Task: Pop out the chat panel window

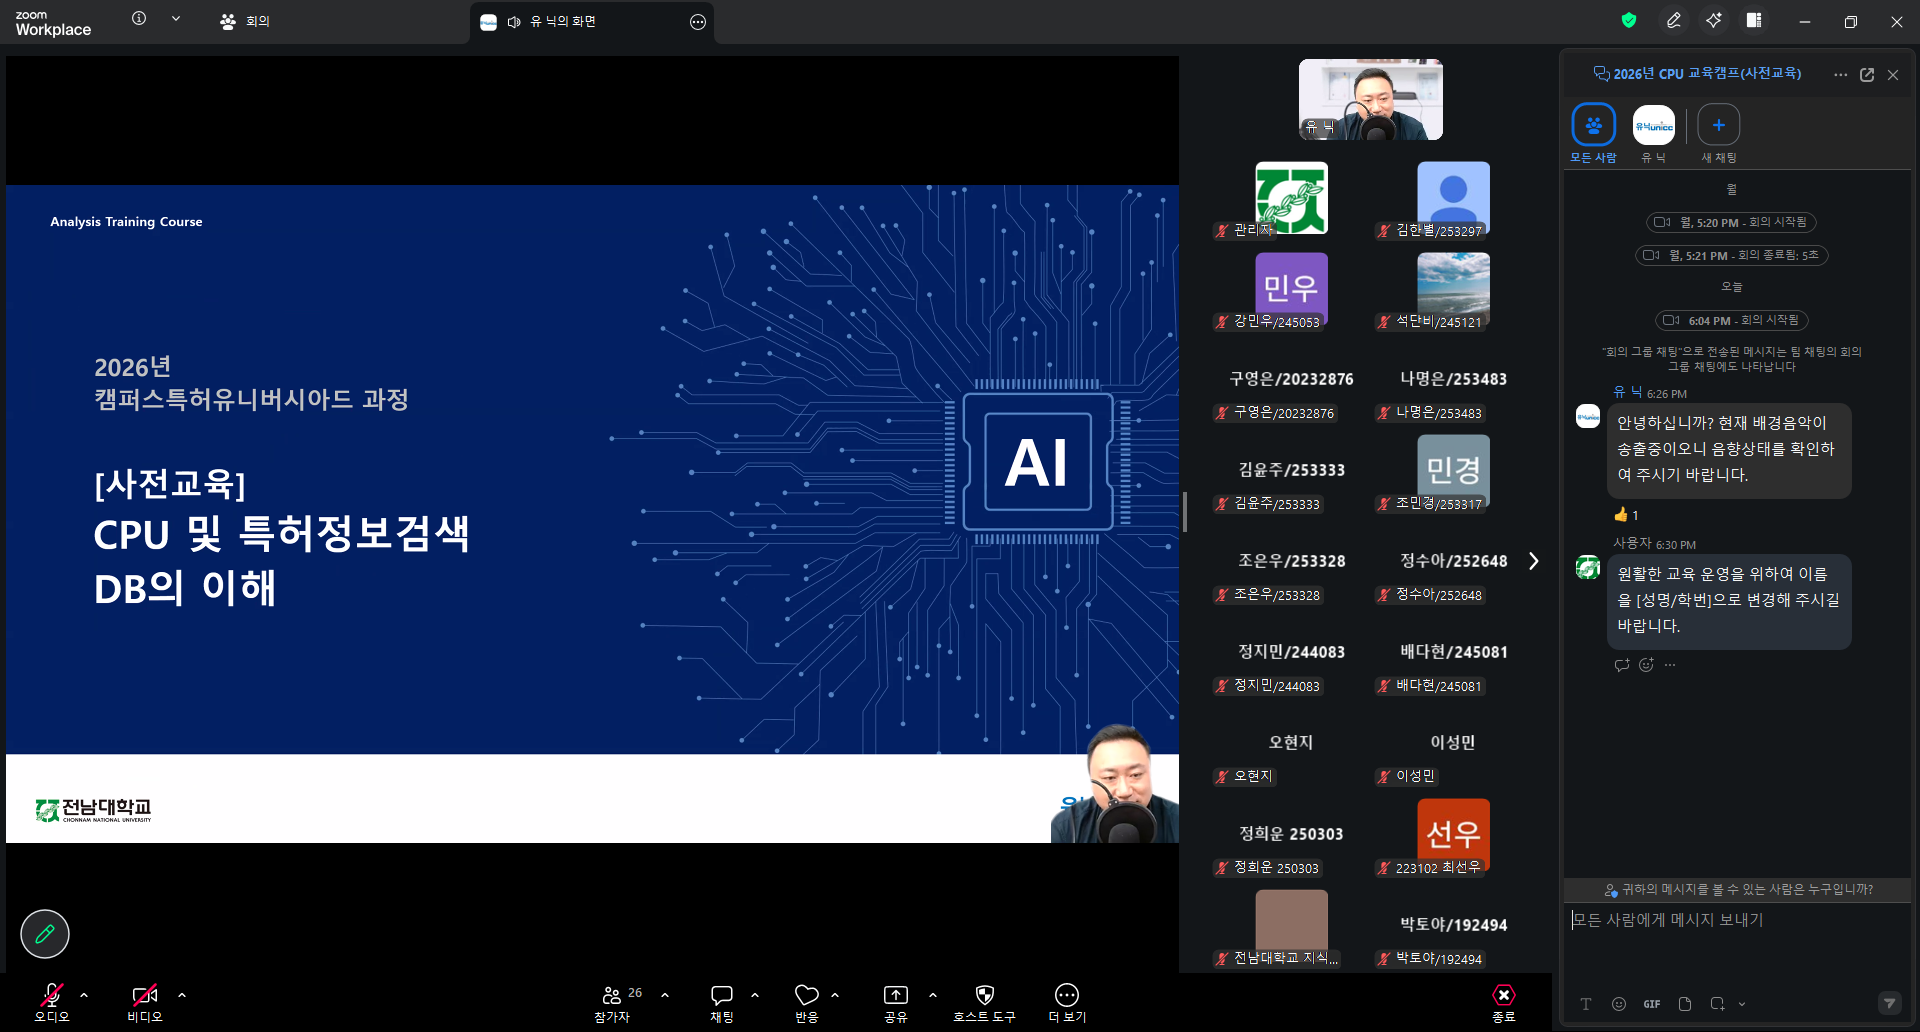Action: [1867, 75]
